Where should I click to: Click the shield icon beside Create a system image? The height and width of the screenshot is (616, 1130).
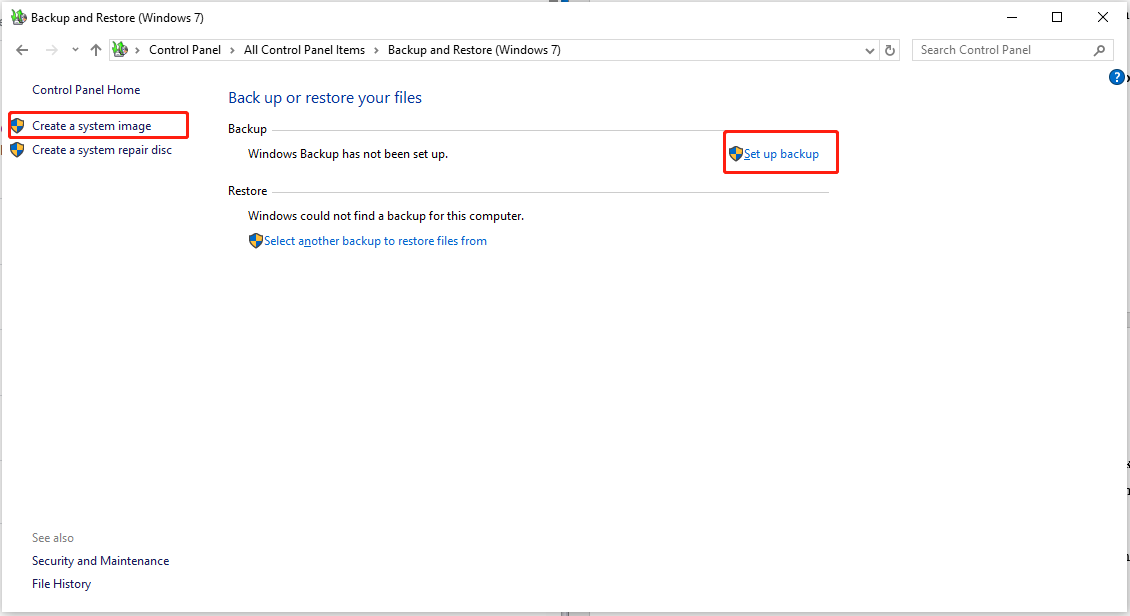tap(17, 124)
